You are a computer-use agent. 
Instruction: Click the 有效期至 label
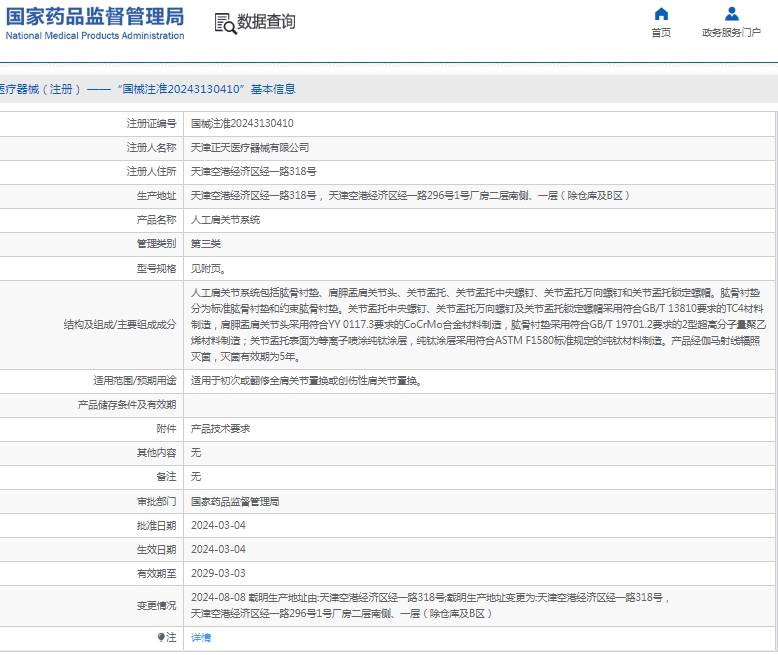pos(156,574)
